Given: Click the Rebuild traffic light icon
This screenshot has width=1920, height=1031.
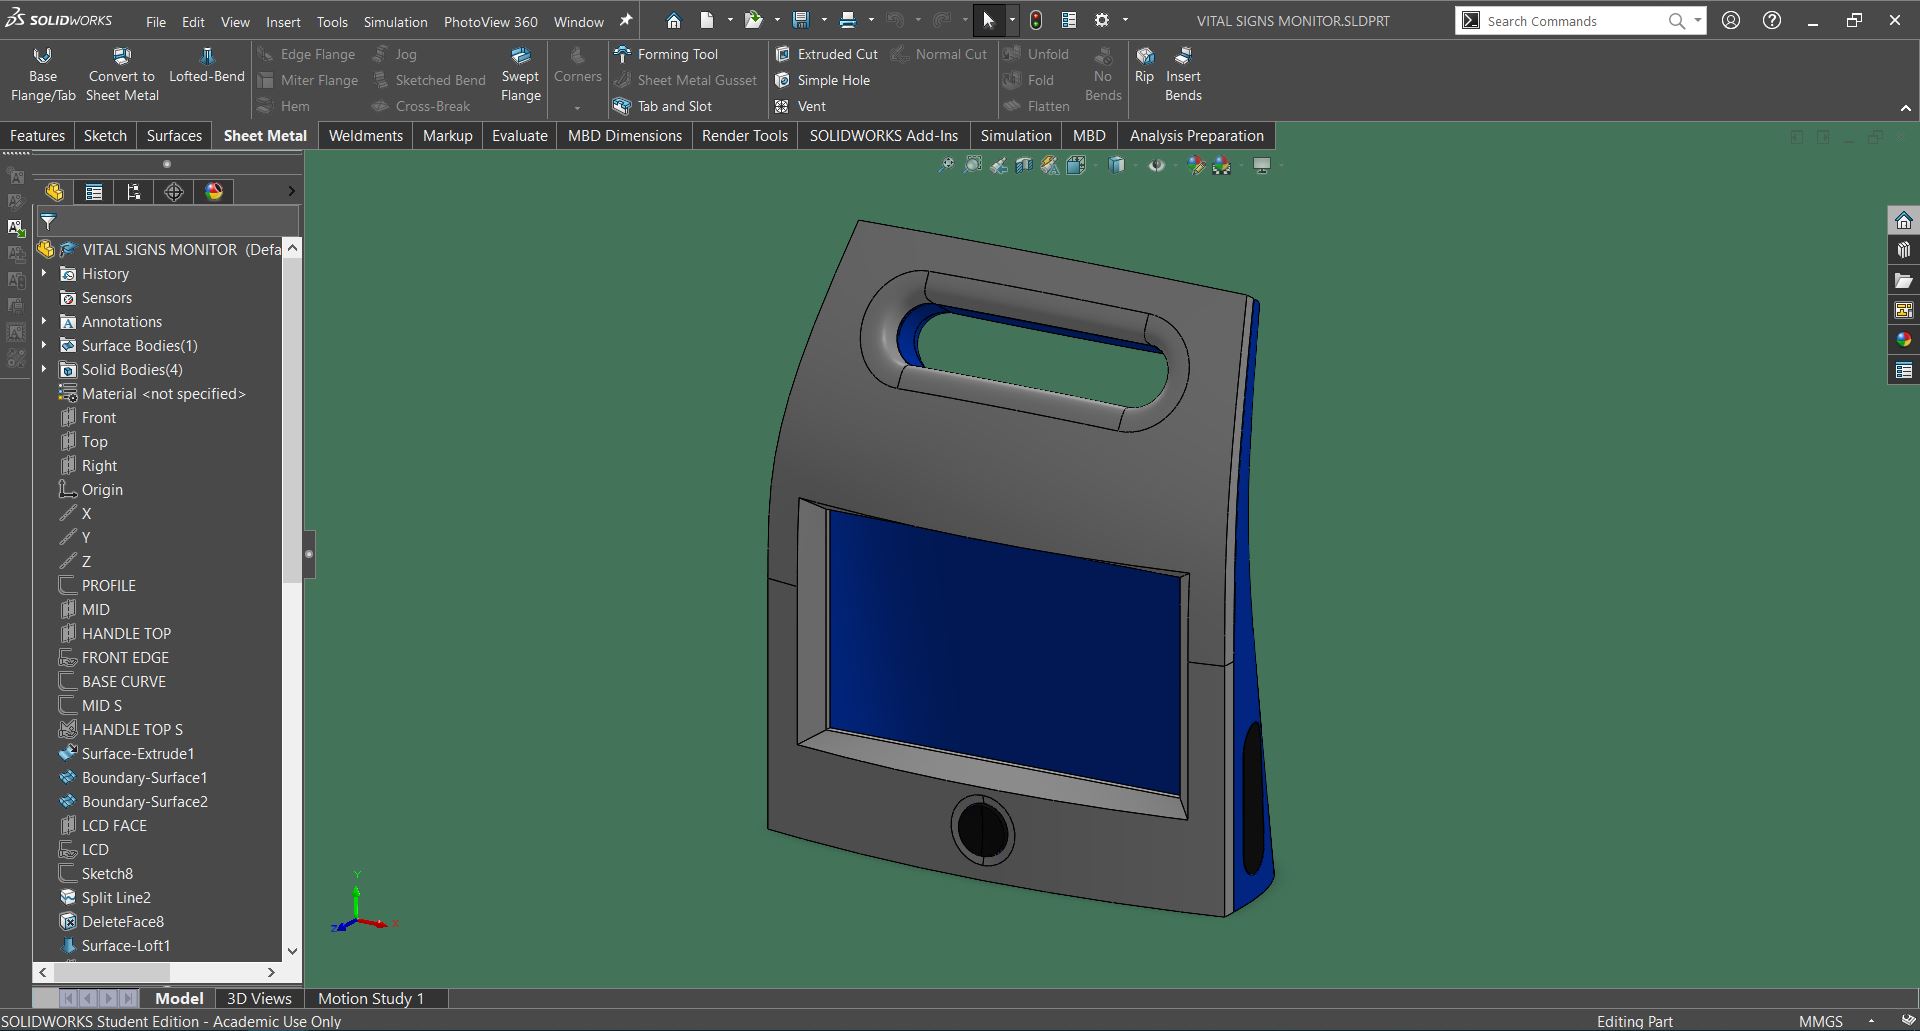Looking at the screenshot, I should click(1036, 21).
